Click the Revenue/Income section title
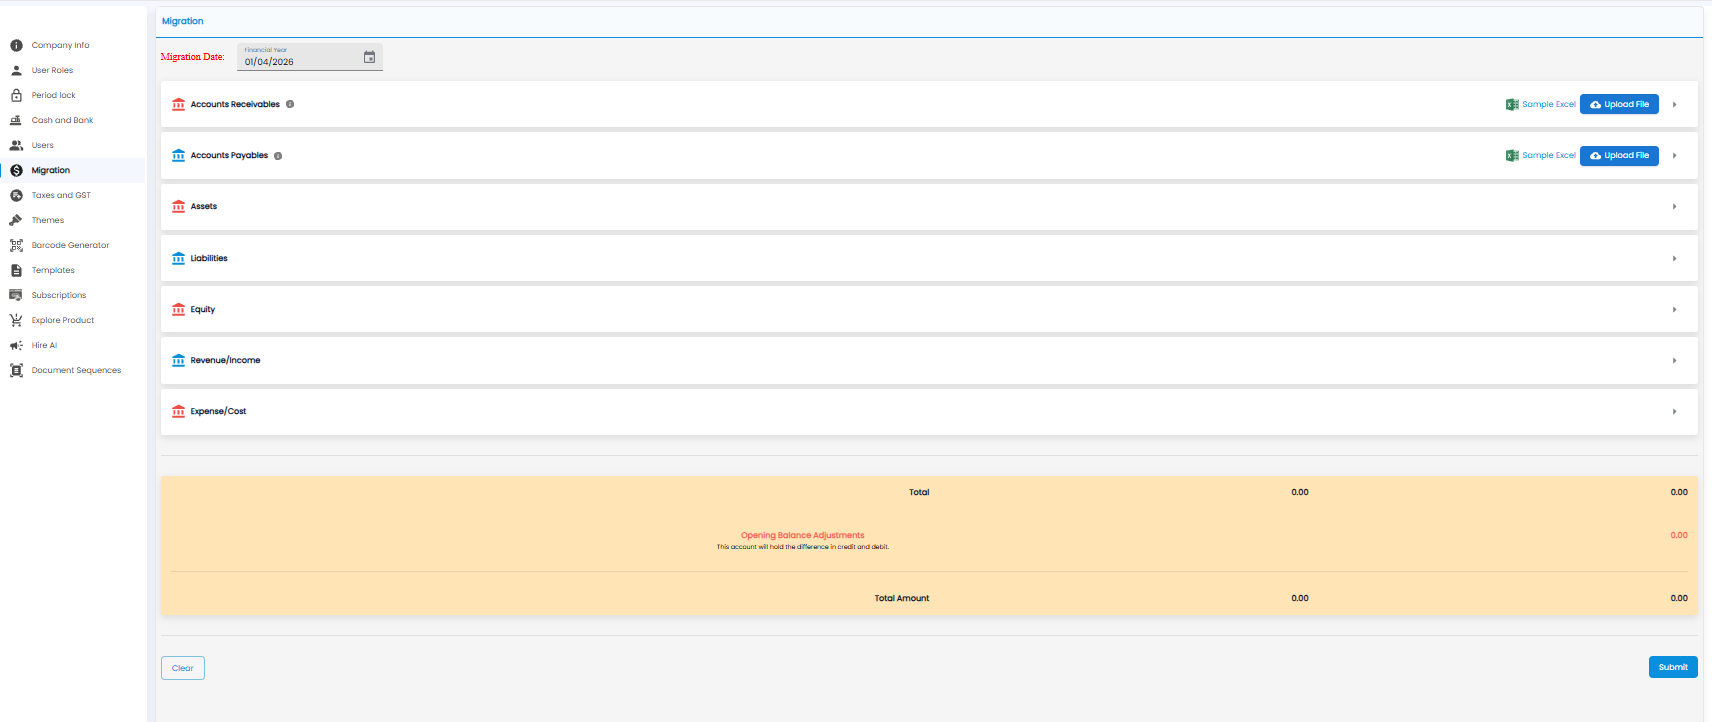This screenshot has height=722, width=1712. [x=225, y=361]
